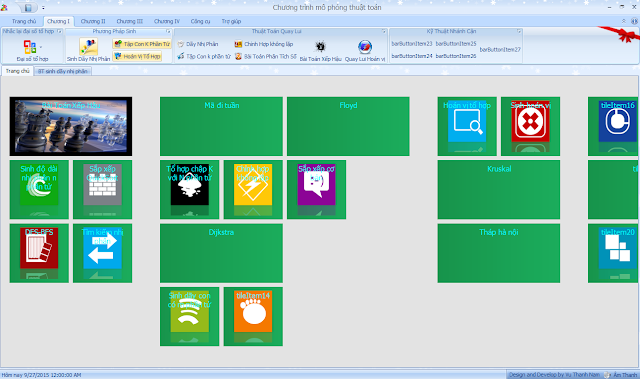Open Tổ hợp chập K với N phần tử tile

pyautogui.click(x=189, y=190)
